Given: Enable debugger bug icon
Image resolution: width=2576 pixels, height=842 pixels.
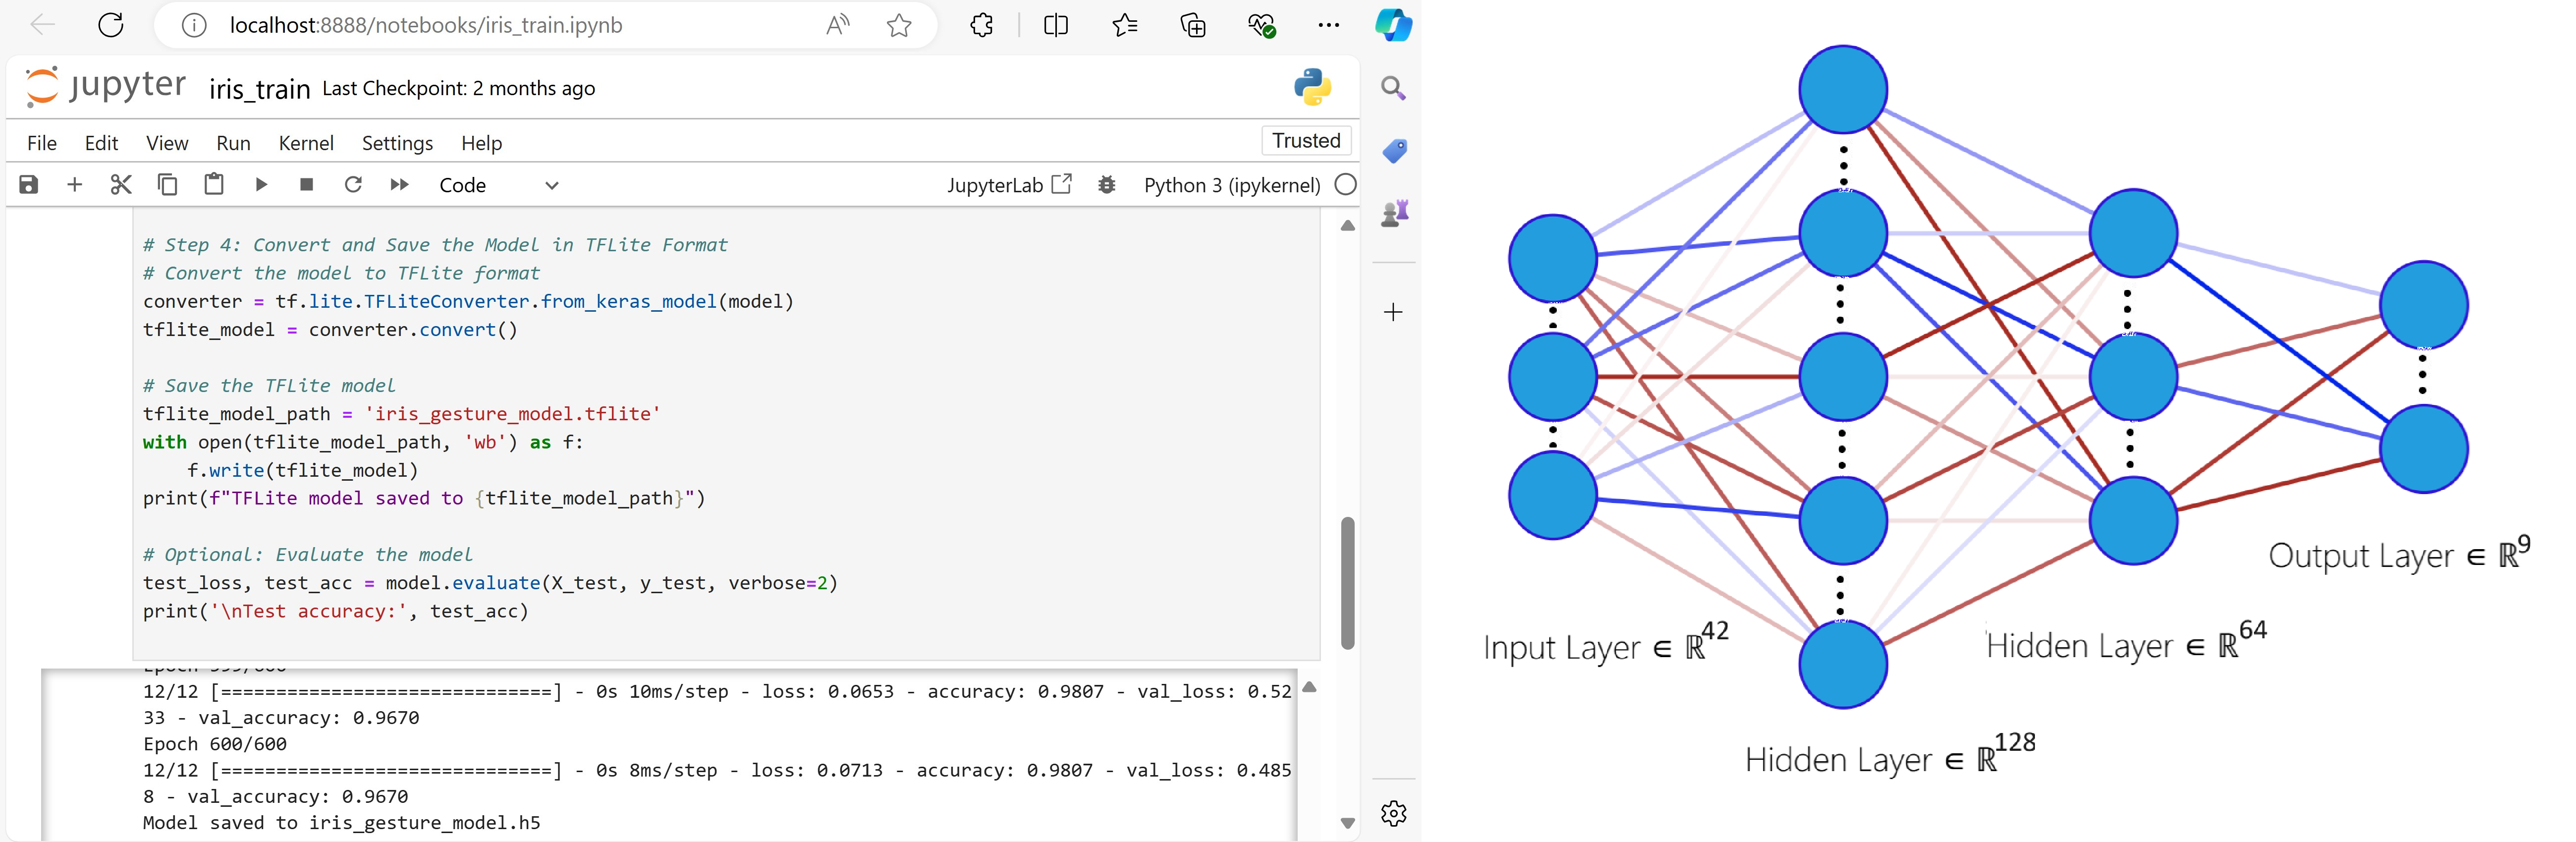Looking at the screenshot, I should 1106,185.
